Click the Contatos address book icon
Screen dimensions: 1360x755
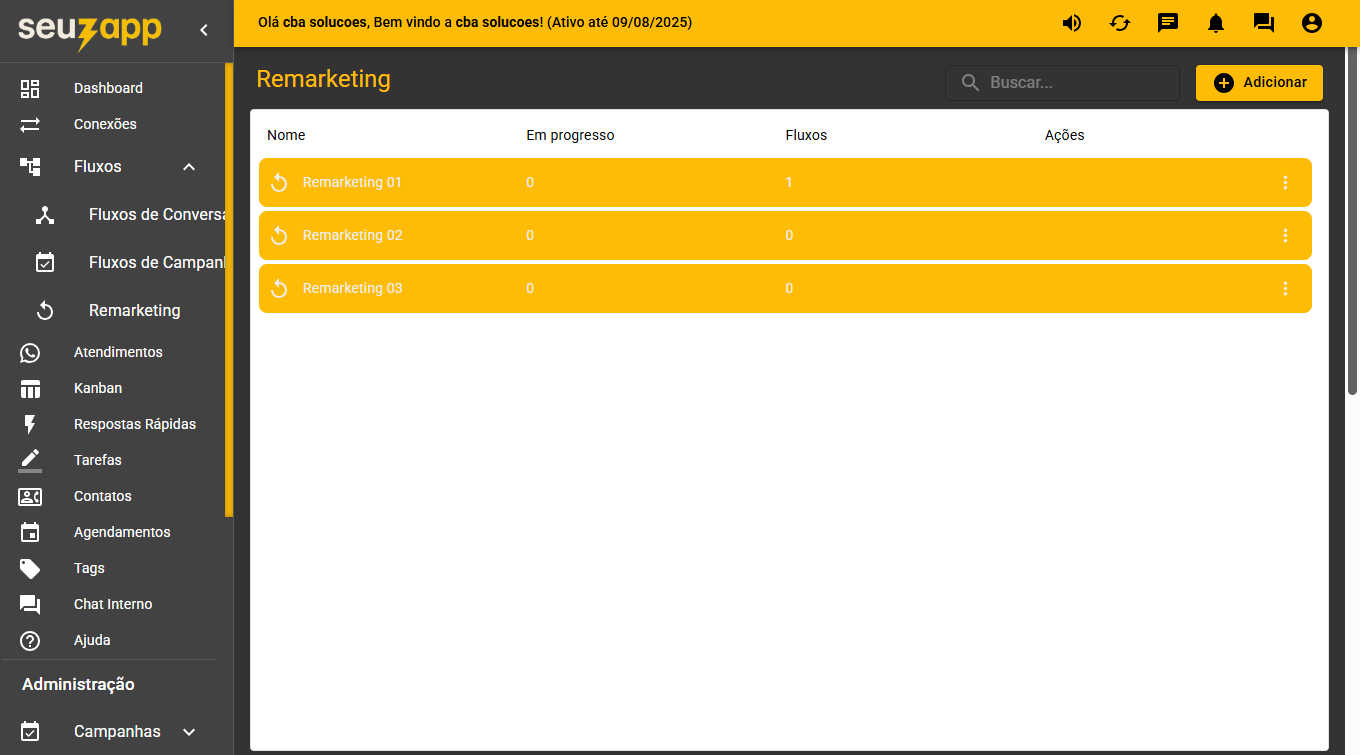[x=30, y=496]
